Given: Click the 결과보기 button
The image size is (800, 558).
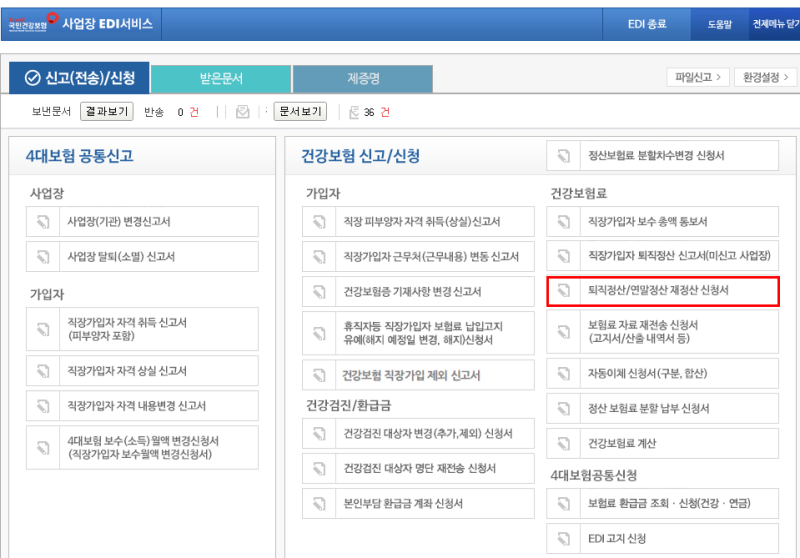Looking at the screenshot, I should pos(107,111).
